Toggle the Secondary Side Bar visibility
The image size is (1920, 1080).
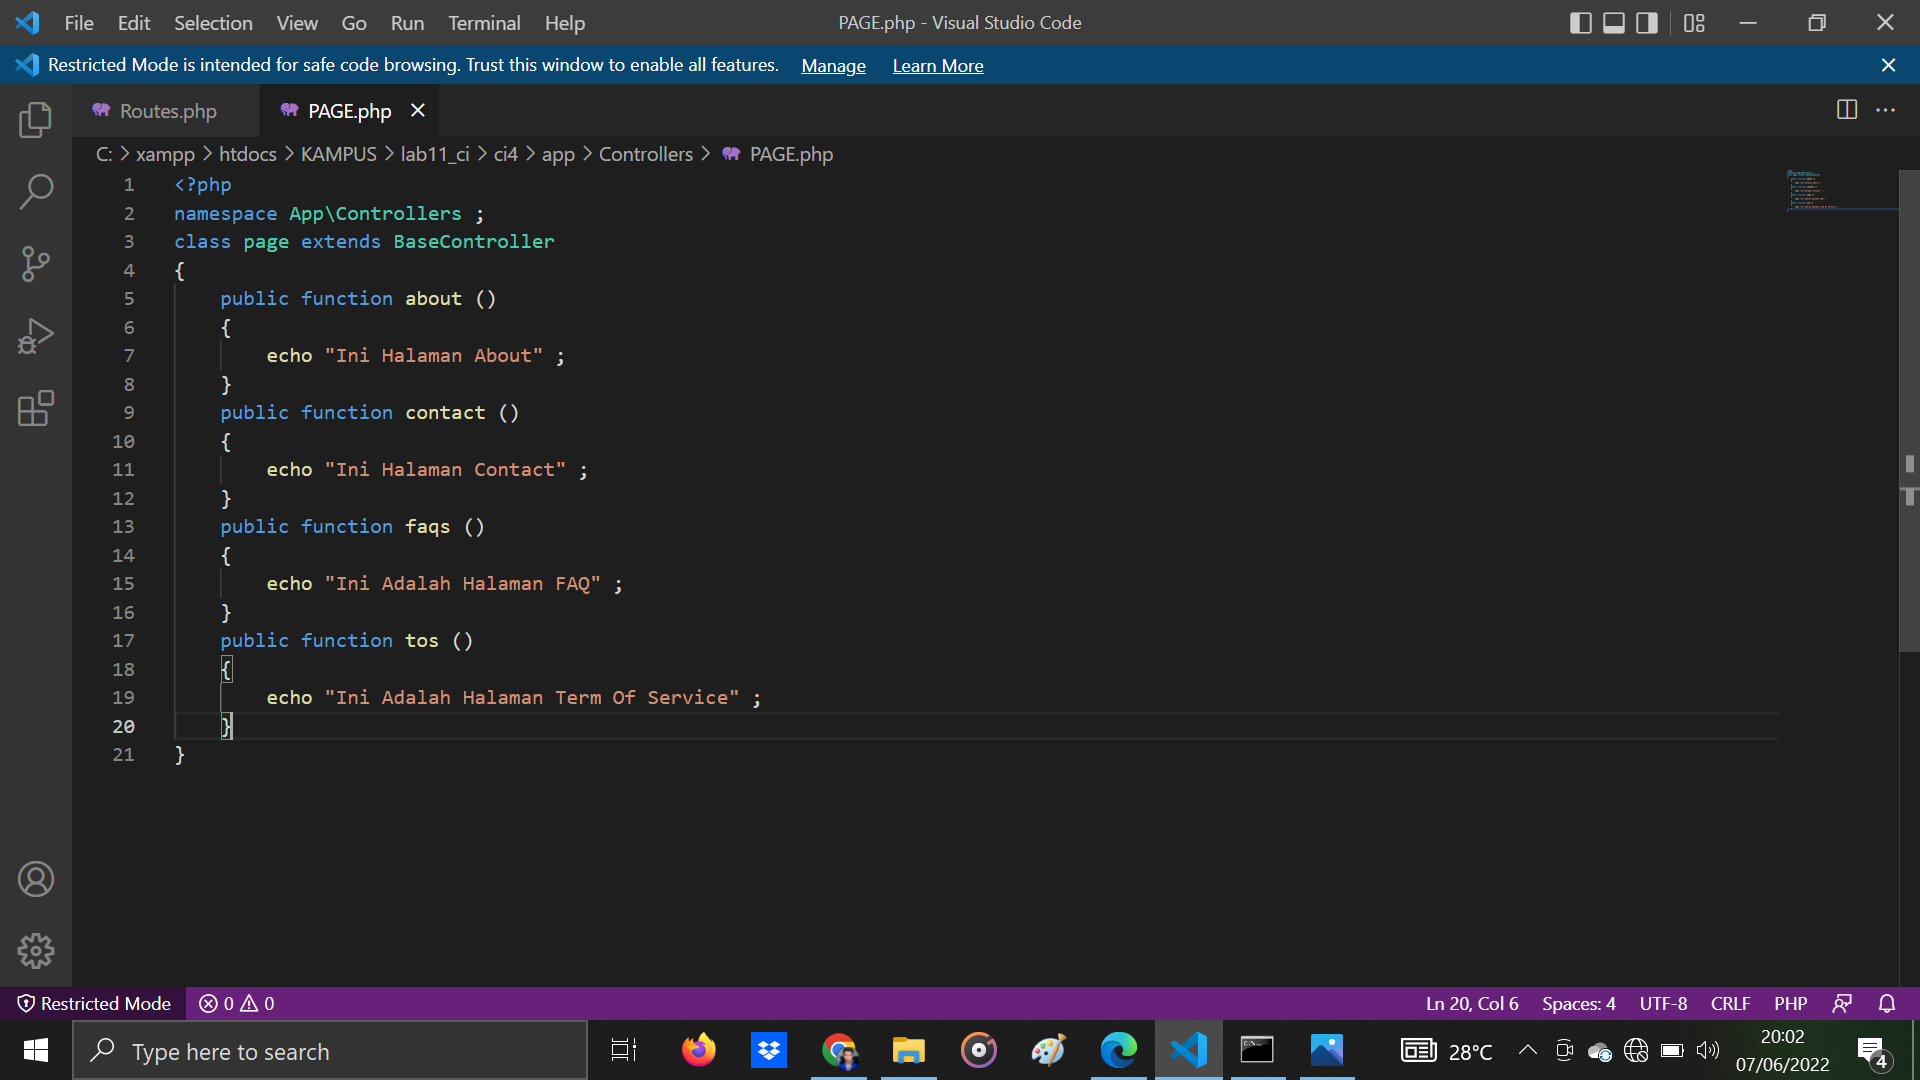click(1646, 22)
